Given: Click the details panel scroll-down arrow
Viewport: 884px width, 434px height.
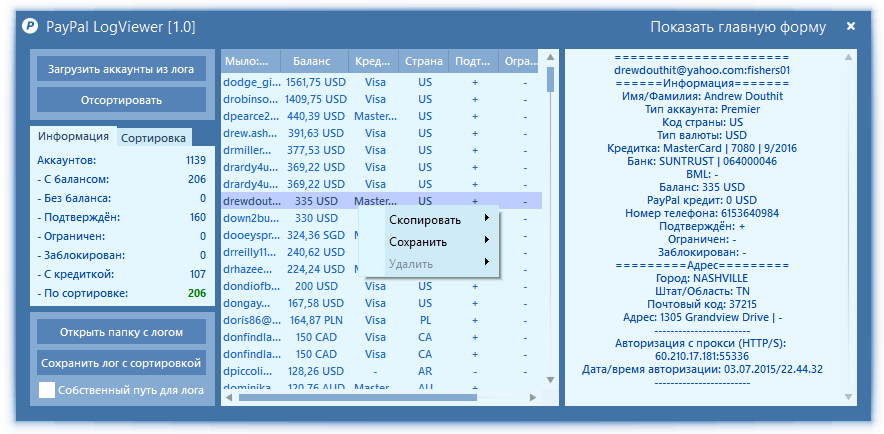Looking at the screenshot, I should coord(847,397).
